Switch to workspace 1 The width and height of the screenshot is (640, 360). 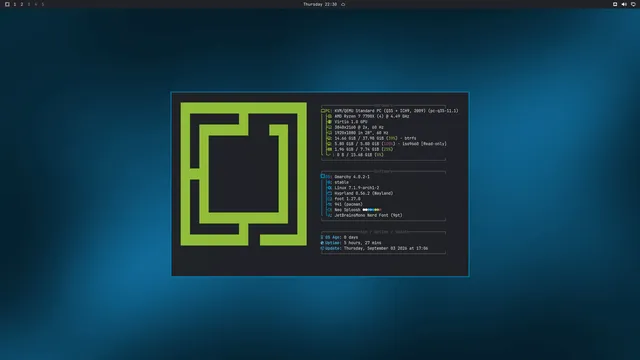[x=15, y=4]
